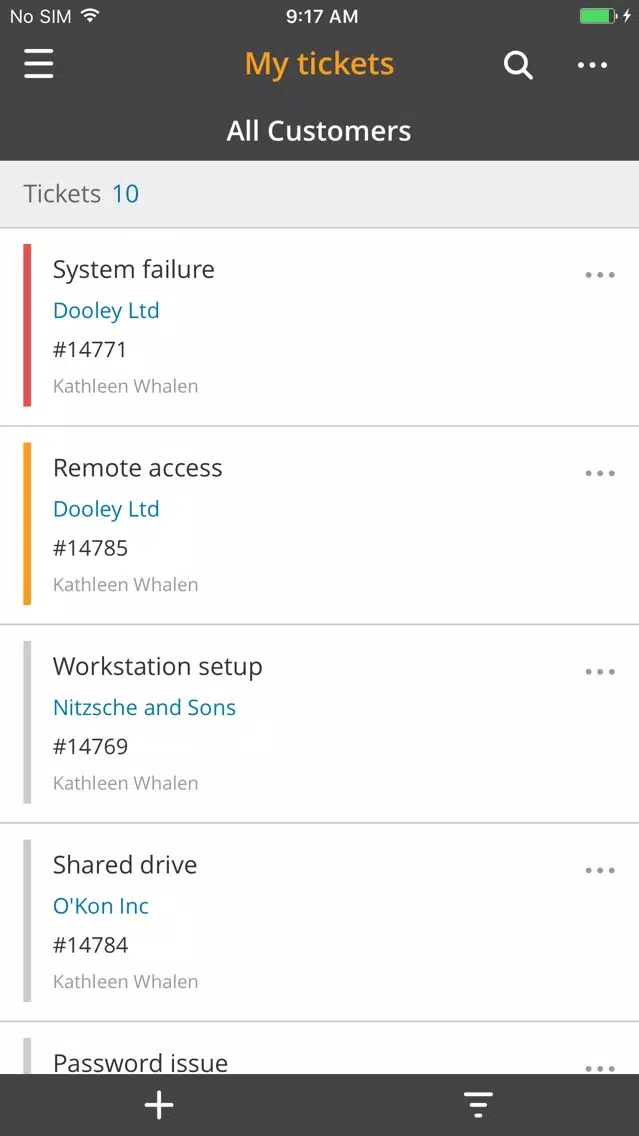Create a new ticket with the plus icon
The width and height of the screenshot is (639, 1136).
pyautogui.click(x=159, y=1105)
